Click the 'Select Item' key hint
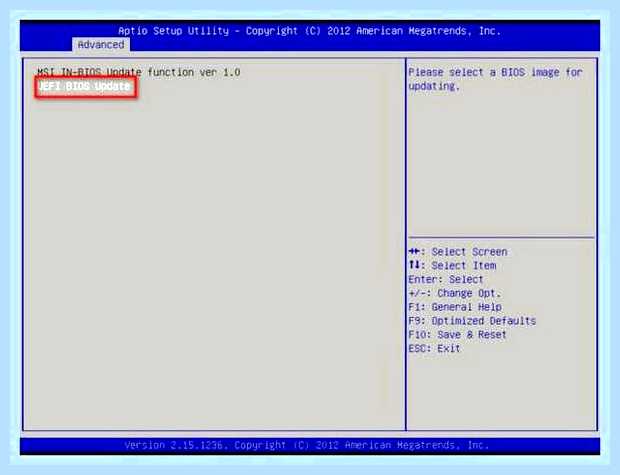 tap(453, 265)
